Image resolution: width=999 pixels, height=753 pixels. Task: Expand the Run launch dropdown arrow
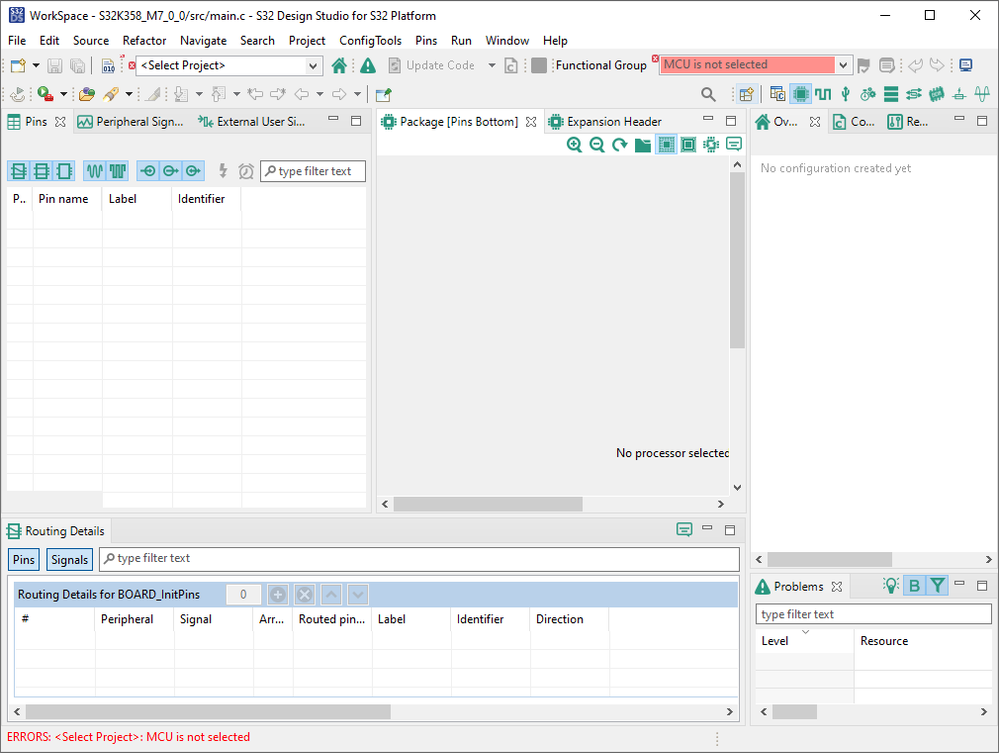click(63, 94)
